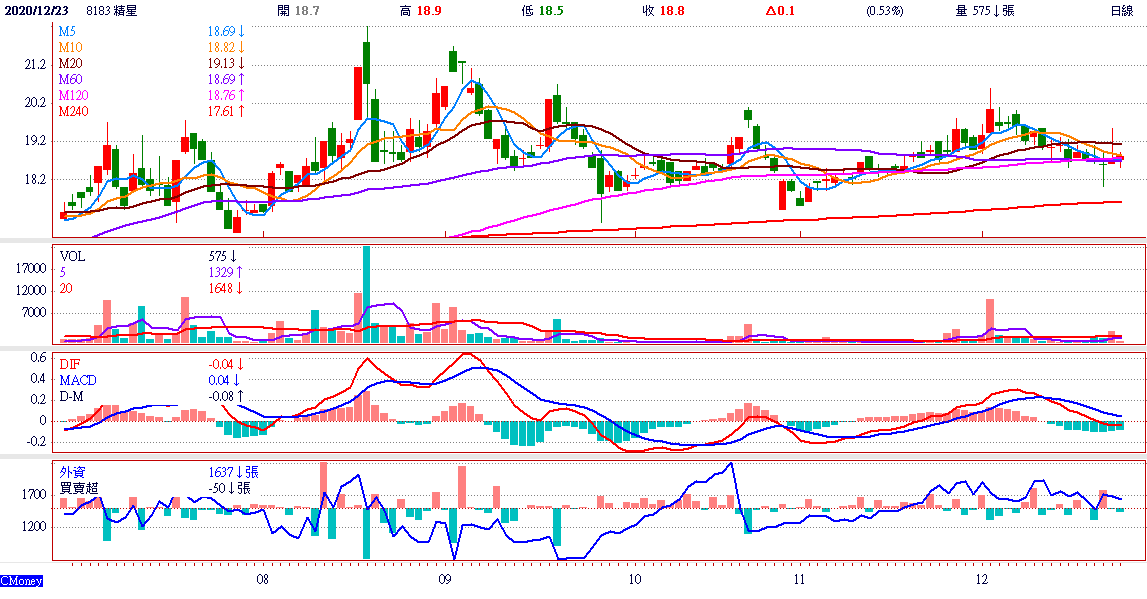Click the VOL label in the volume panel

(72, 256)
